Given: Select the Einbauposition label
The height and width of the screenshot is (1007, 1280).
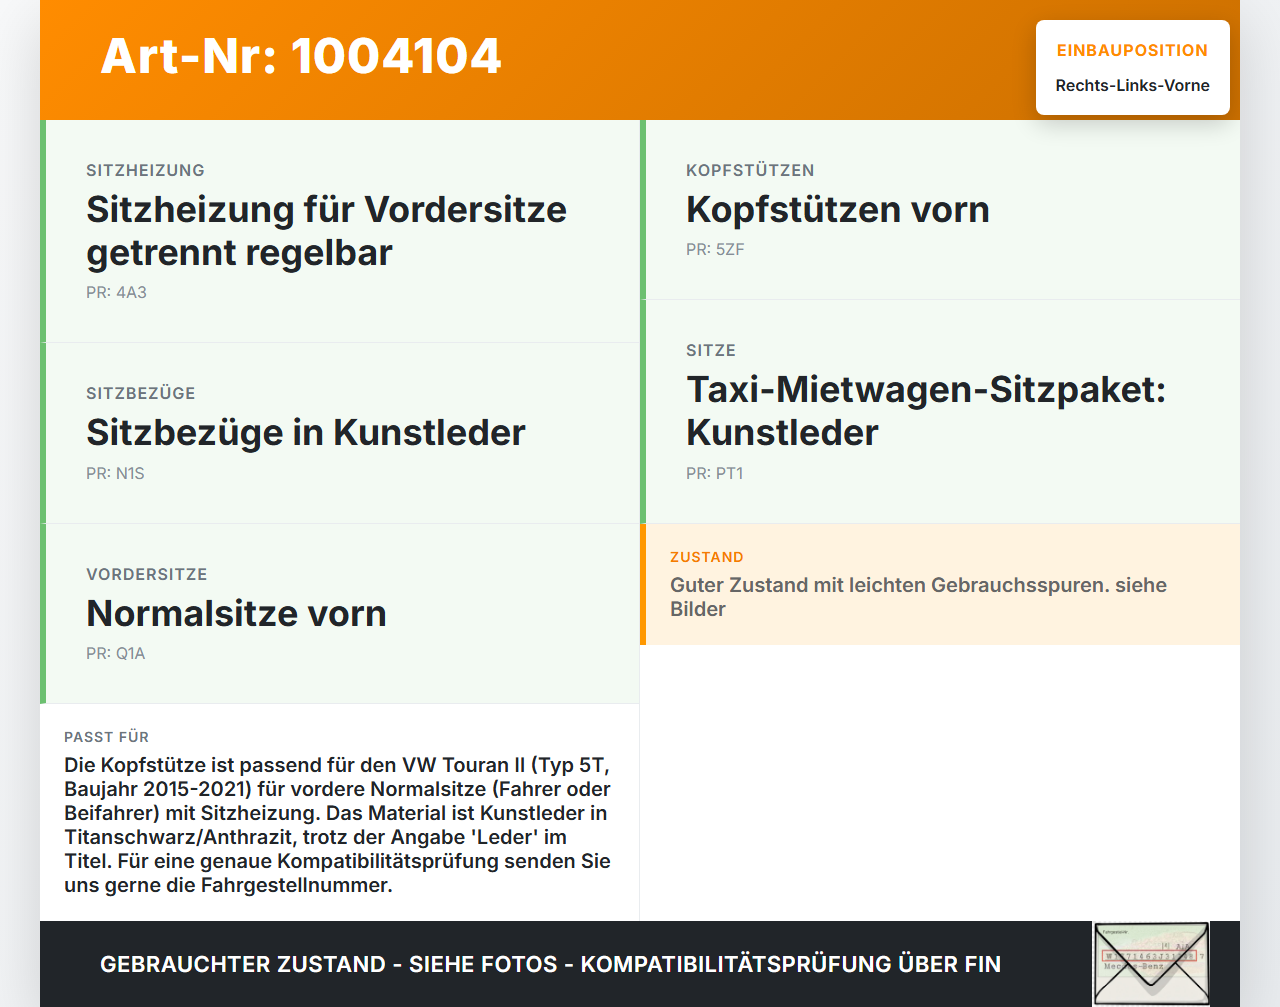Looking at the screenshot, I should [x=1132, y=50].
